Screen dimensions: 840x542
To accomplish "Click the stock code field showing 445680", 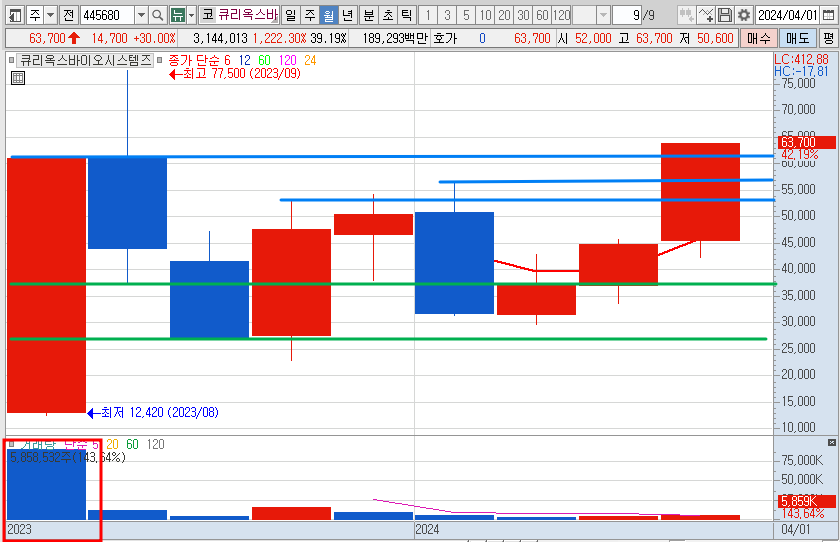I will 107,15.
